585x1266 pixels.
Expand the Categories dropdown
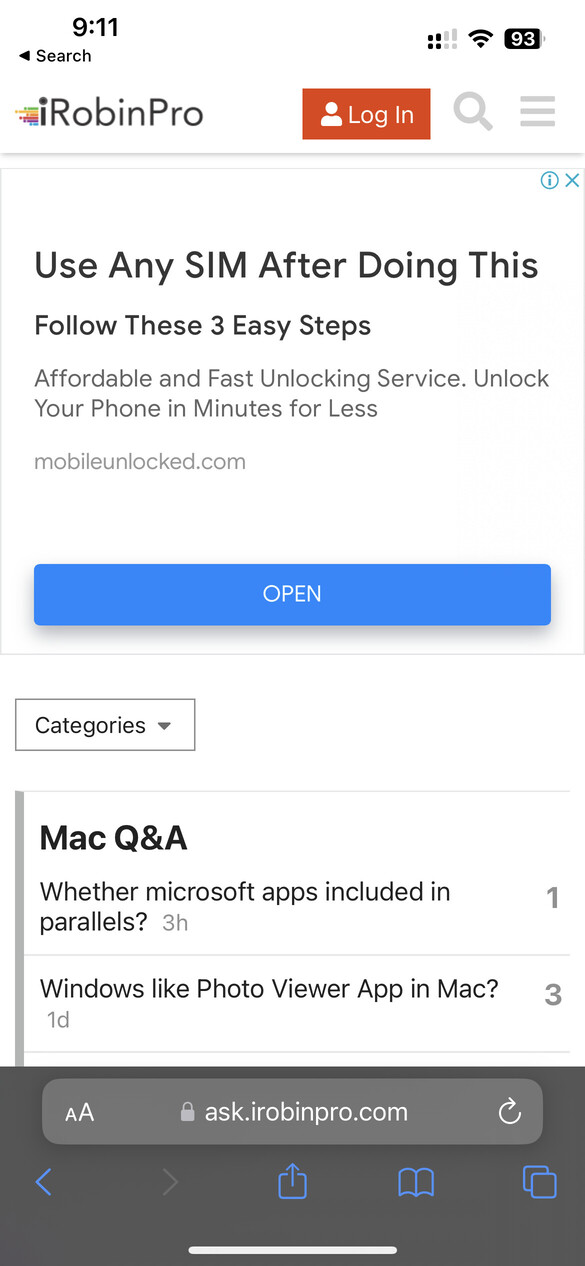point(105,725)
